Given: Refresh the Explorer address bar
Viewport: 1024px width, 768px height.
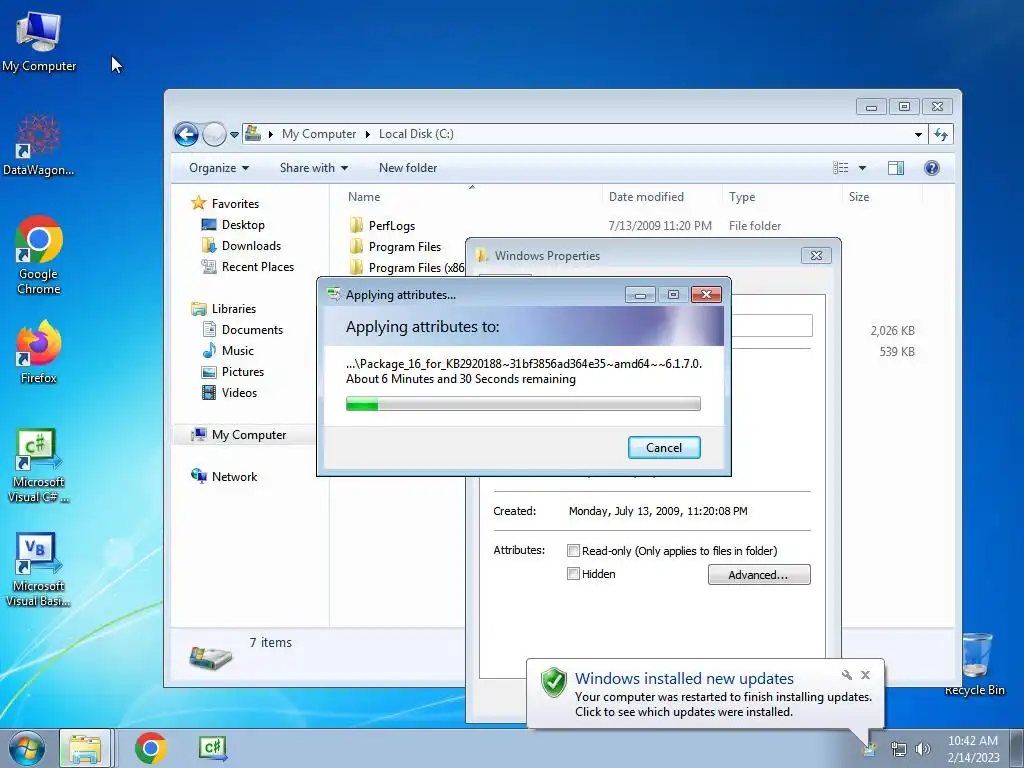Looking at the screenshot, I should 940,135.
